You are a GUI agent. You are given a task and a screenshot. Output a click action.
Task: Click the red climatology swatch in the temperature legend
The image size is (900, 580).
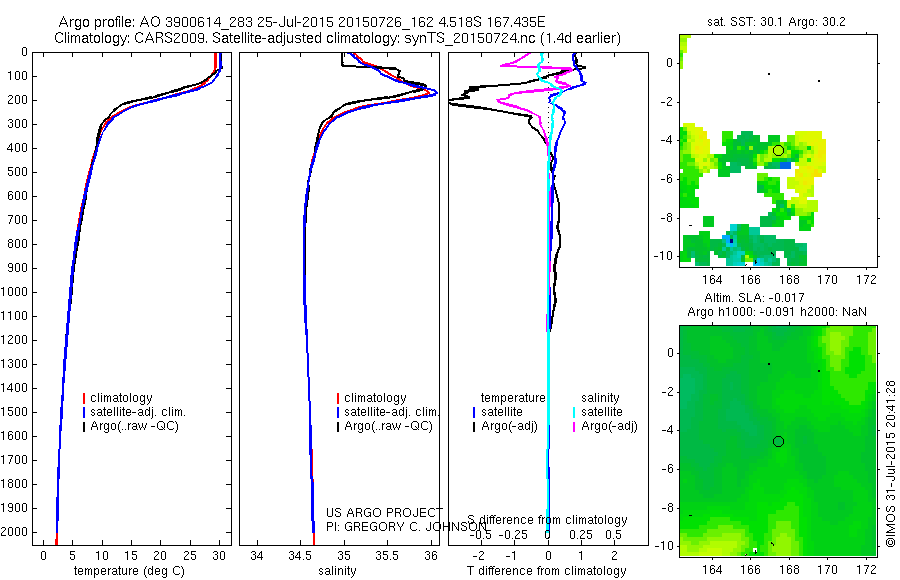click(x=84, y=398)
